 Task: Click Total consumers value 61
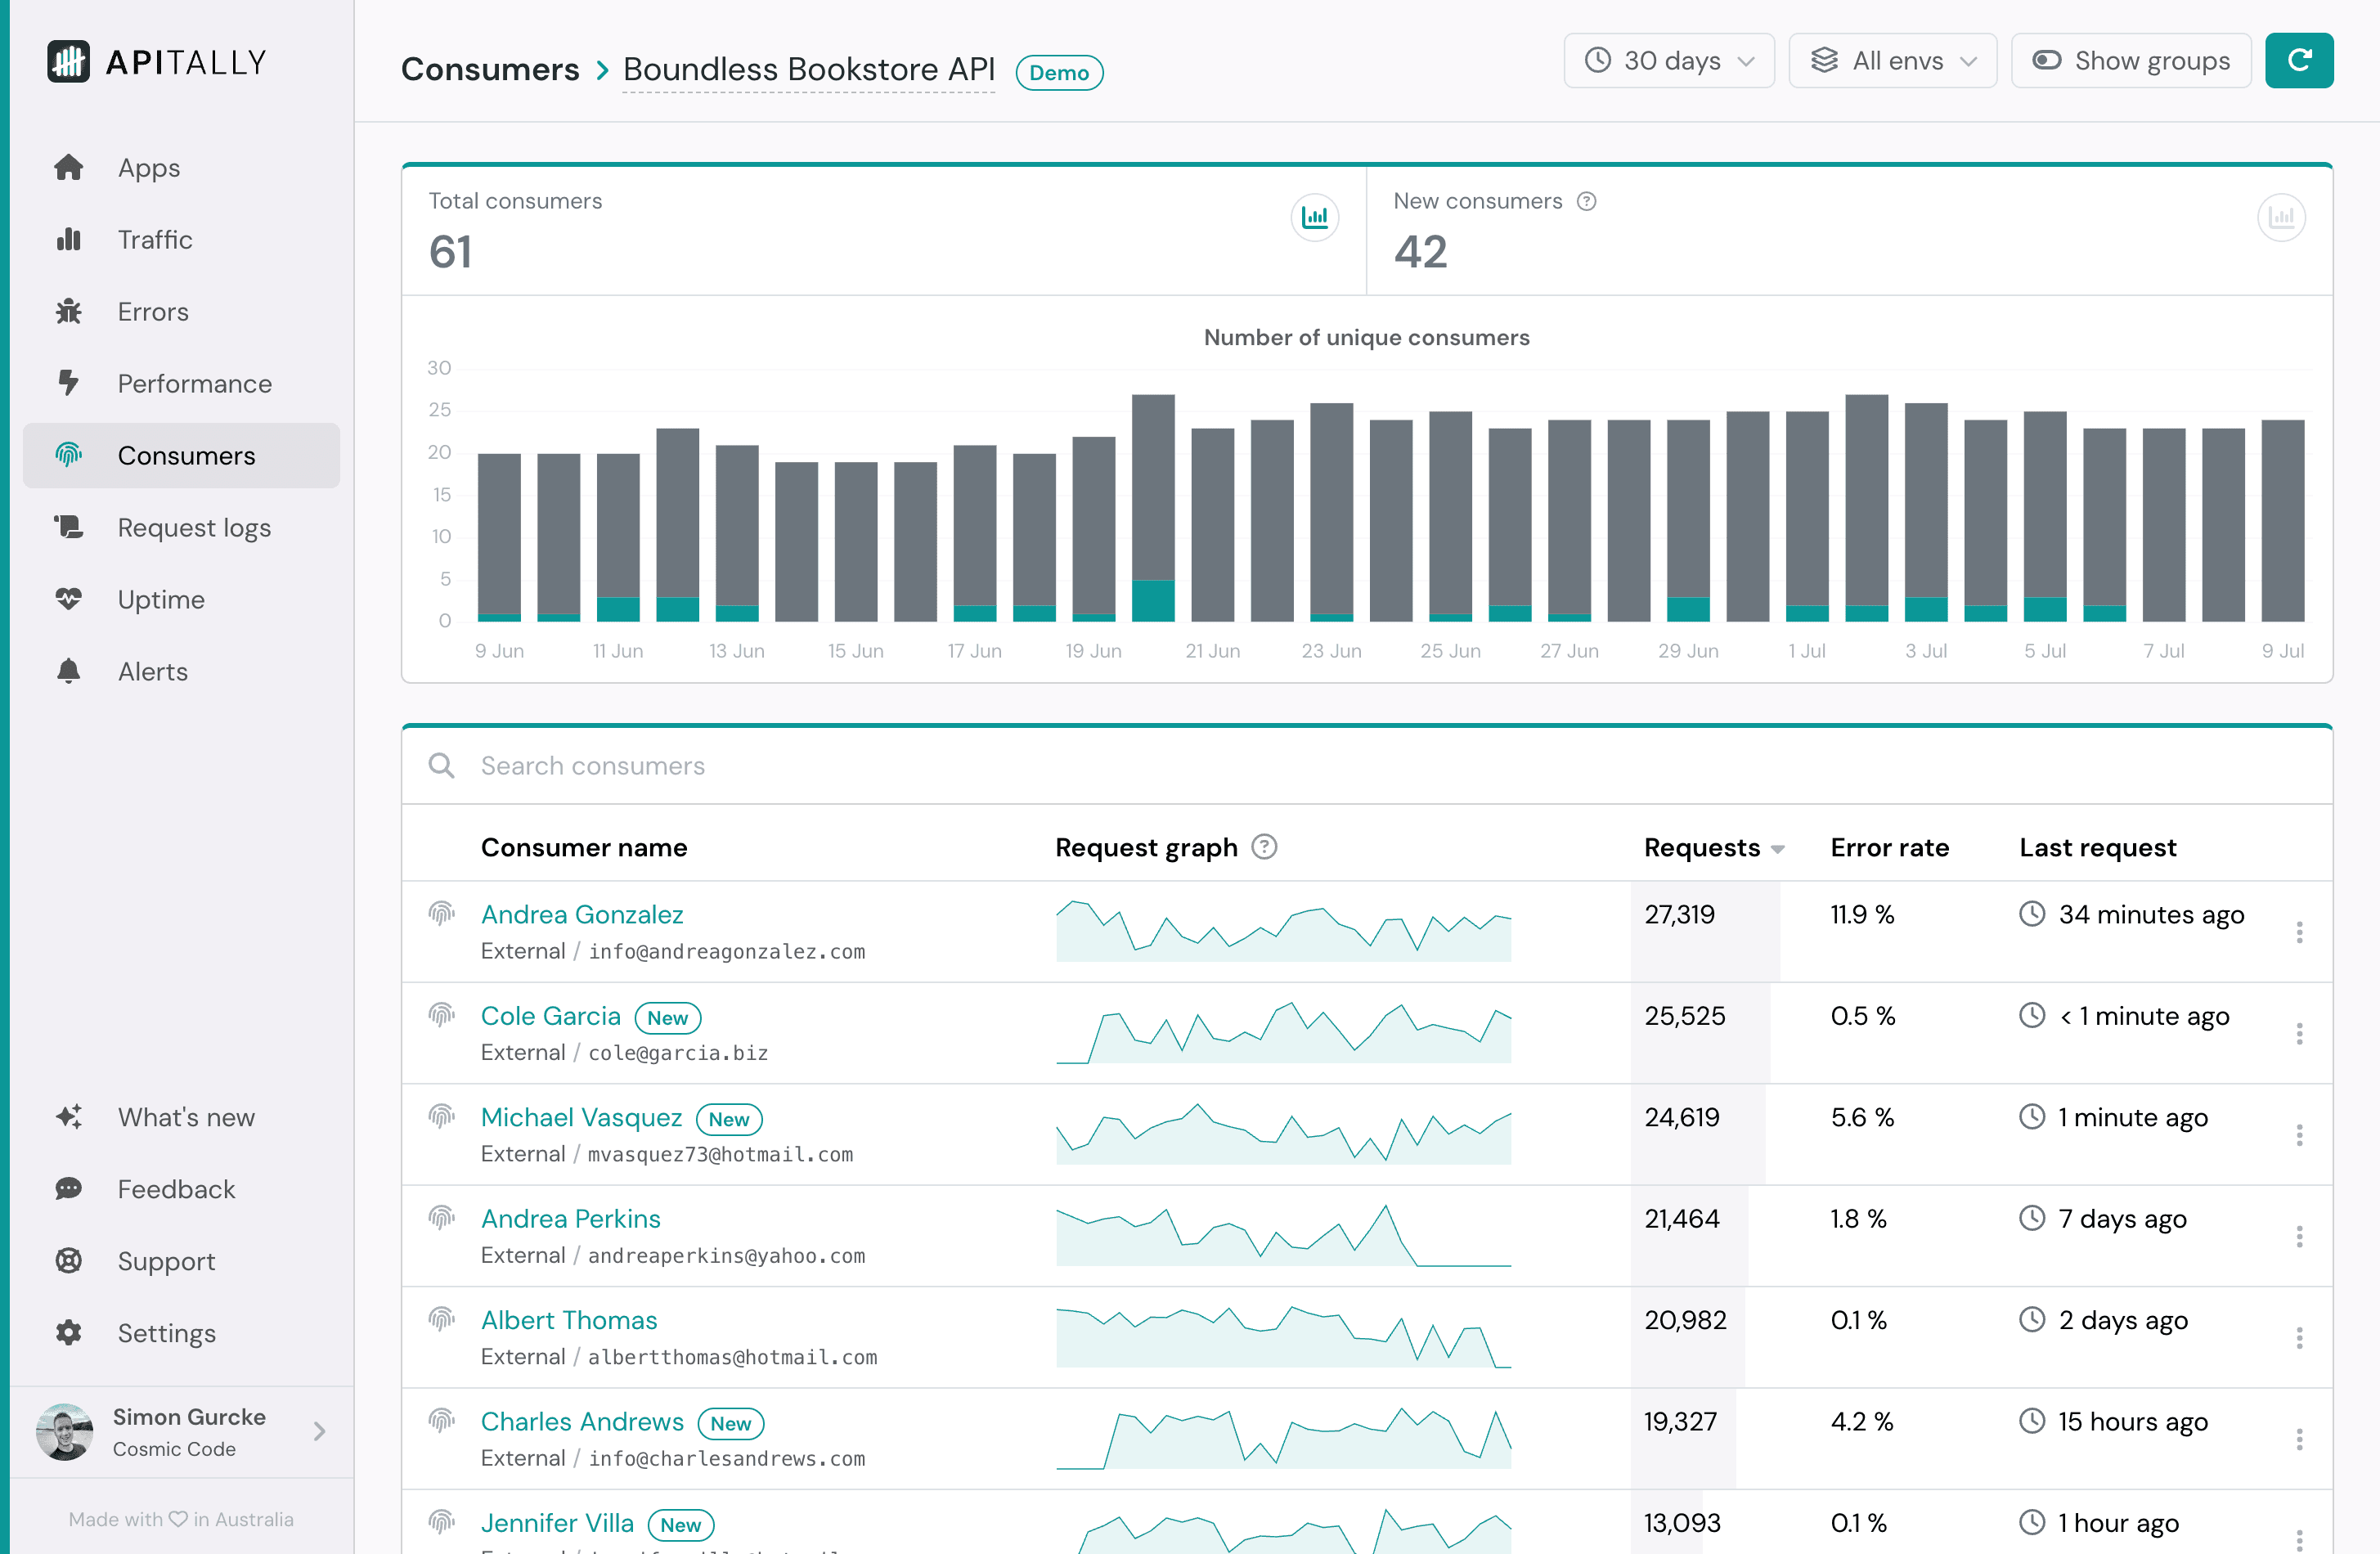point(450,251)
